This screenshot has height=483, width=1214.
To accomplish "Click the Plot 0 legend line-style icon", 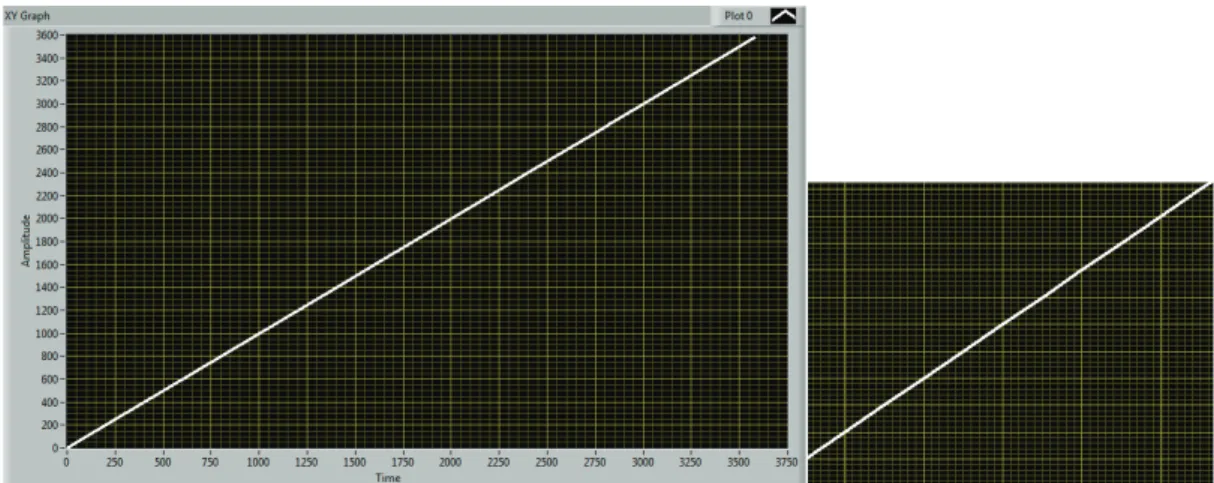I will (x=785, y=16).
